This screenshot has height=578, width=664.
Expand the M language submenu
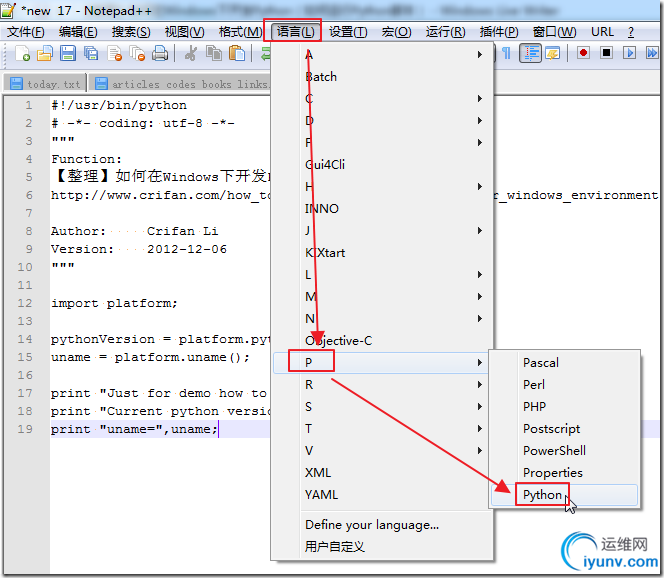[x=382, y=297]
